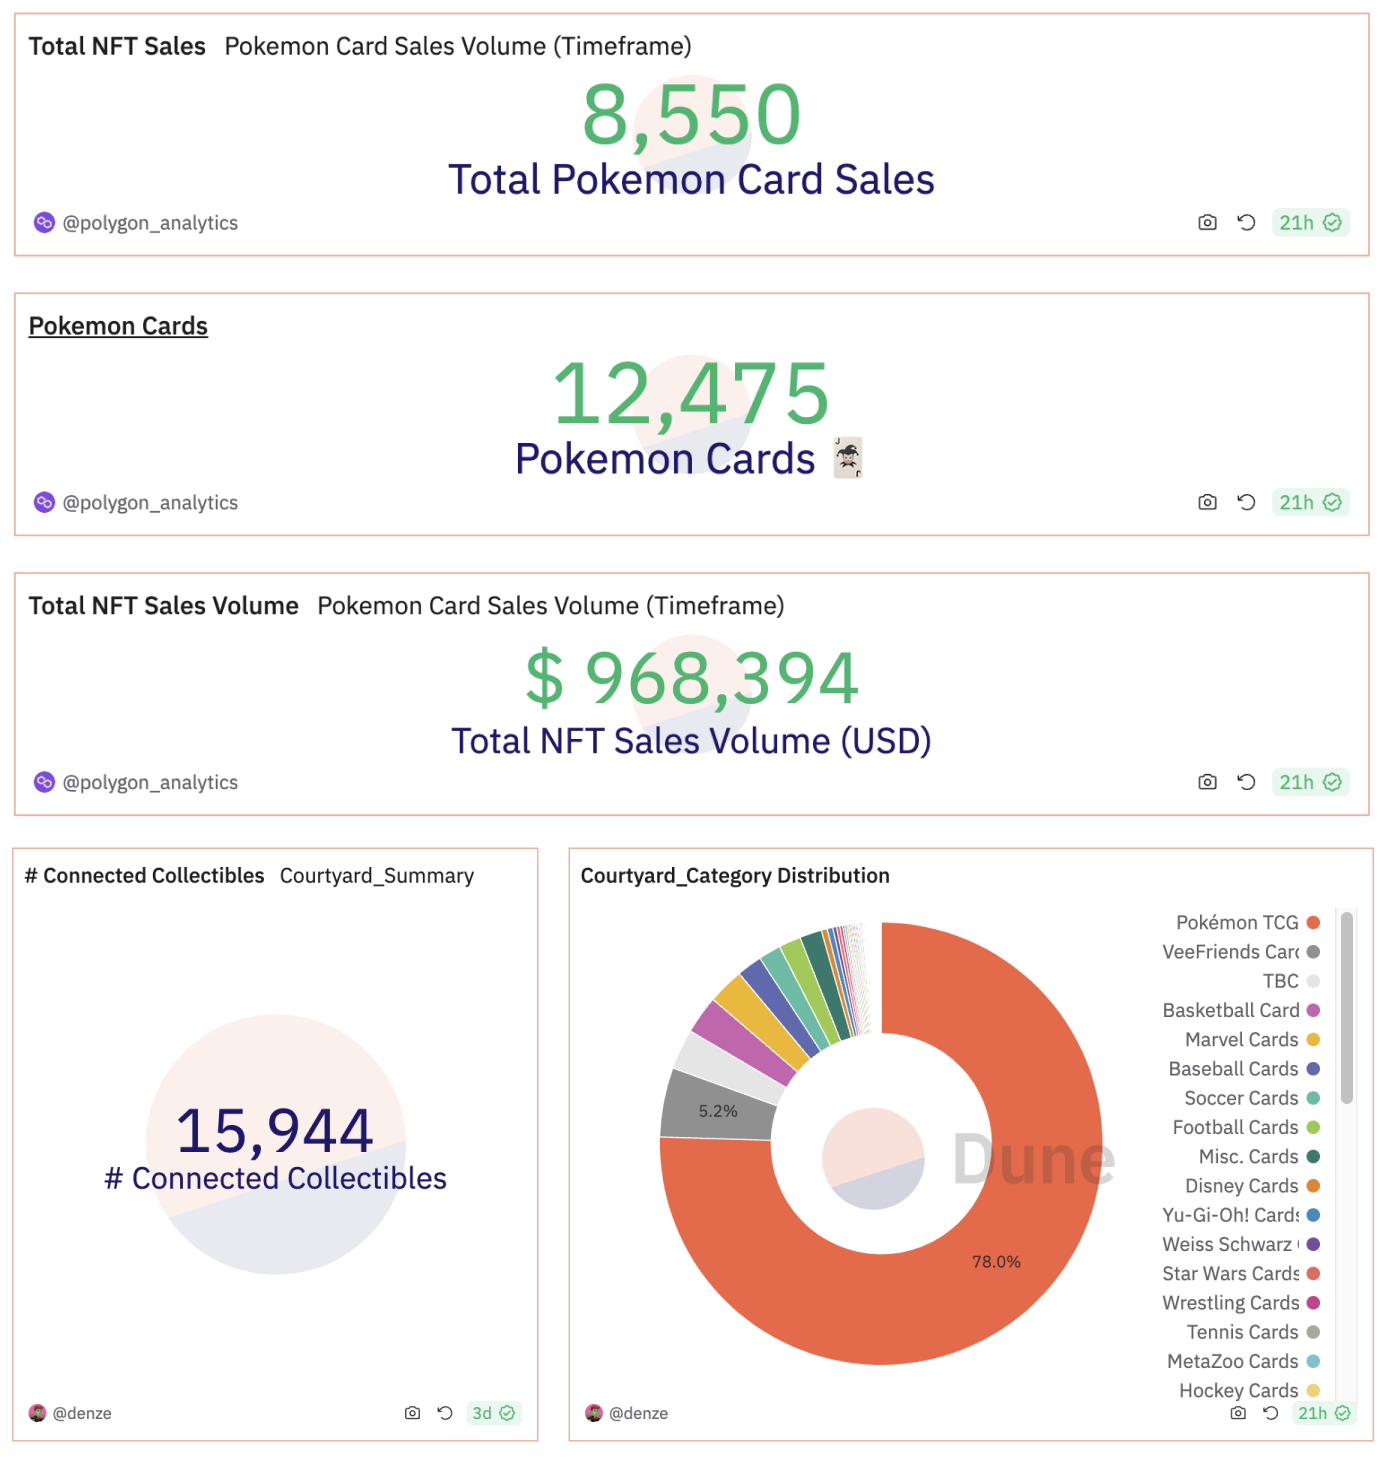This screenshot has height=1457, width=1388.
Task: Click camera icon on Category Distribution panel
Action: tap(1238, 1413)
